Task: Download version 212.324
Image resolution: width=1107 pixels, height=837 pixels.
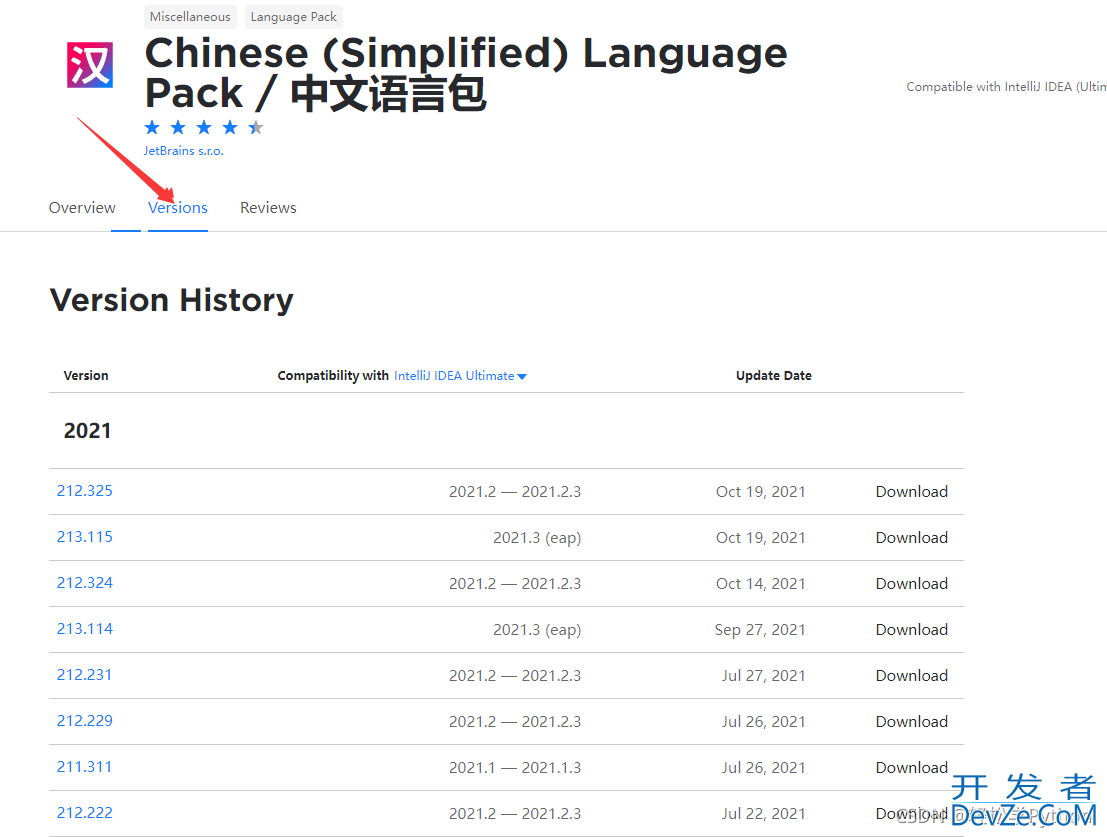Action: [x=911, y=584]
